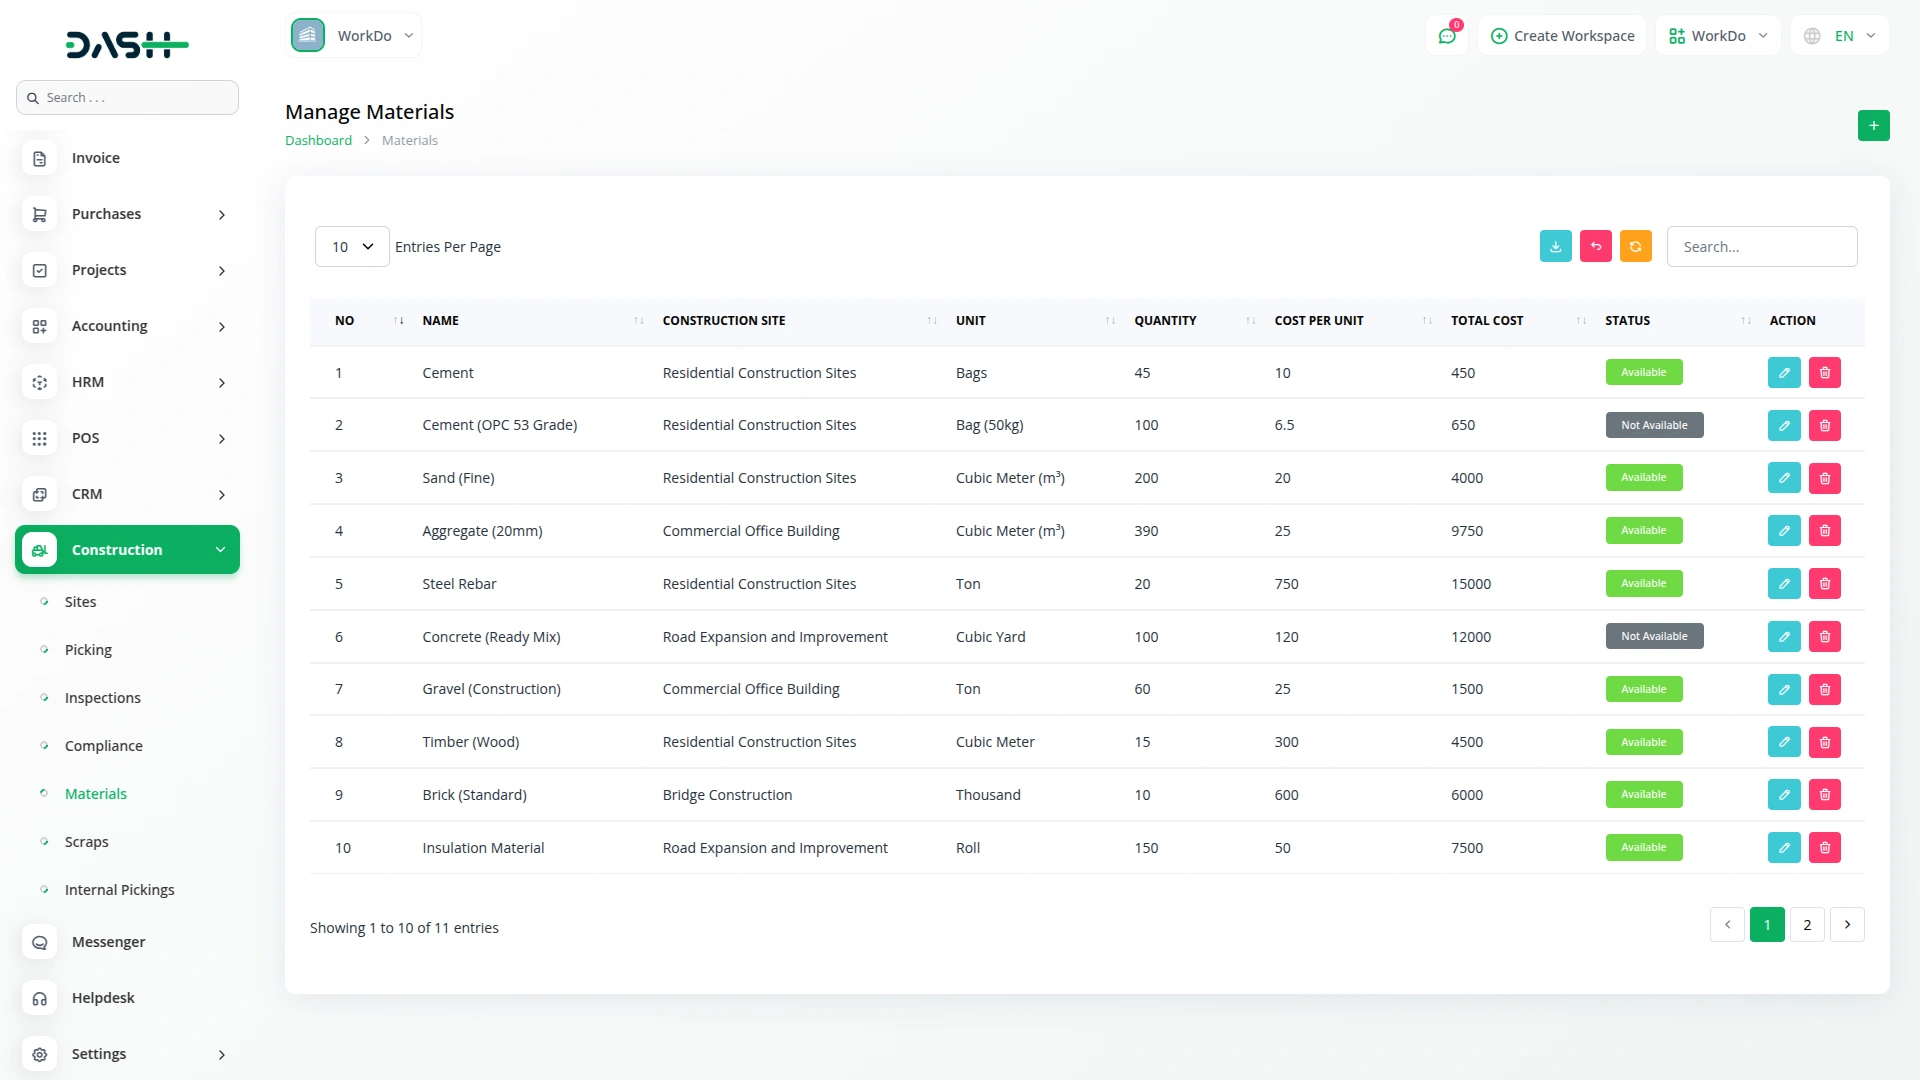The image size is (1920, 1080).
Task: Delete the Steel Rebar material
Action: [x=1824, y=583]
